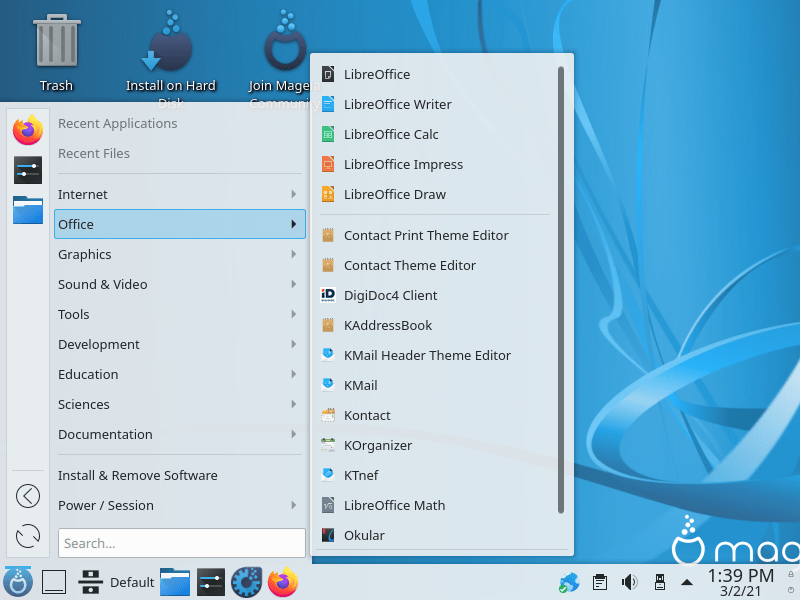Image resolution: width=800 pixels, height=600 pixels.
Task: Expand the Development category
Action: tap(180, 345)
